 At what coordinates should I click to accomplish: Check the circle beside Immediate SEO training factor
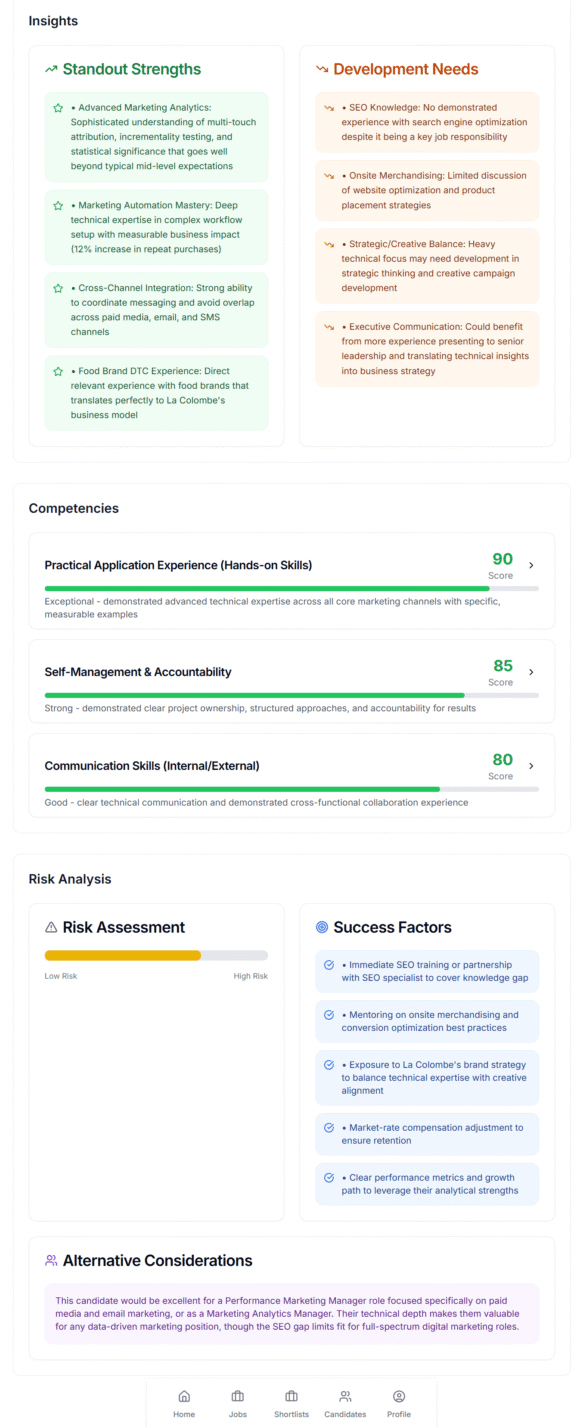point(328,965)
